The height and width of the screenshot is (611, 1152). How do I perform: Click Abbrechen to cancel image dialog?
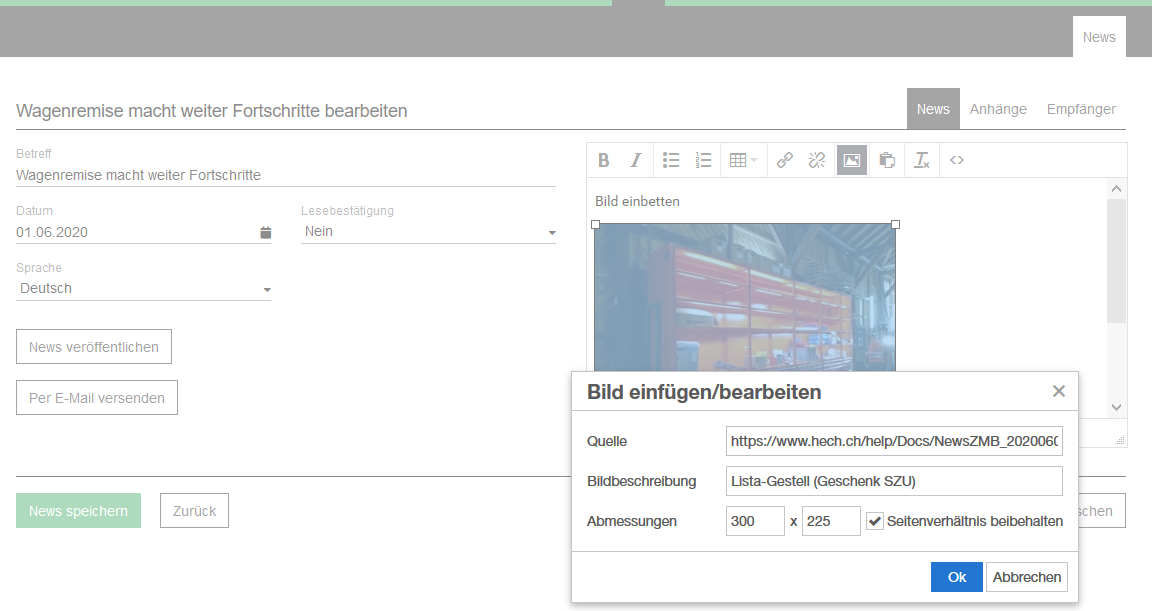(1027, 577)
